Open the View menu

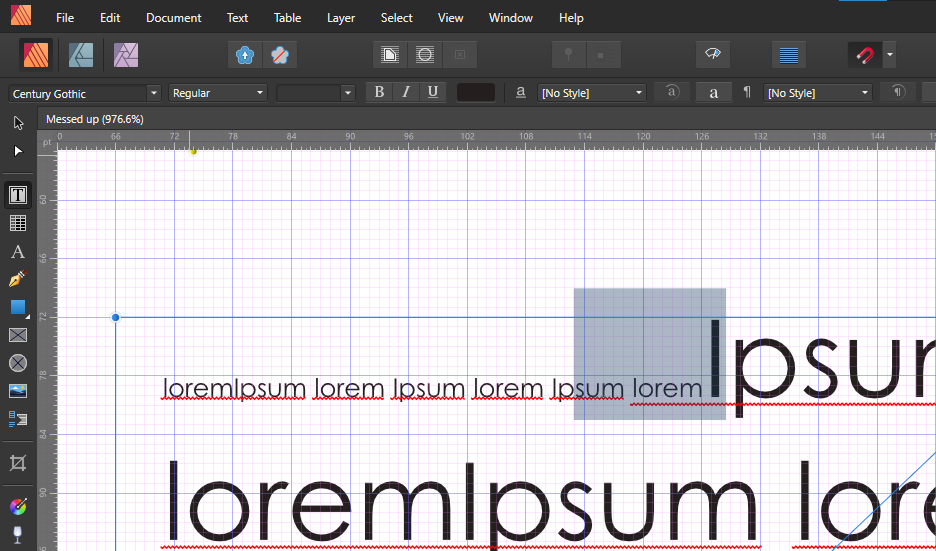coord(450,18)
